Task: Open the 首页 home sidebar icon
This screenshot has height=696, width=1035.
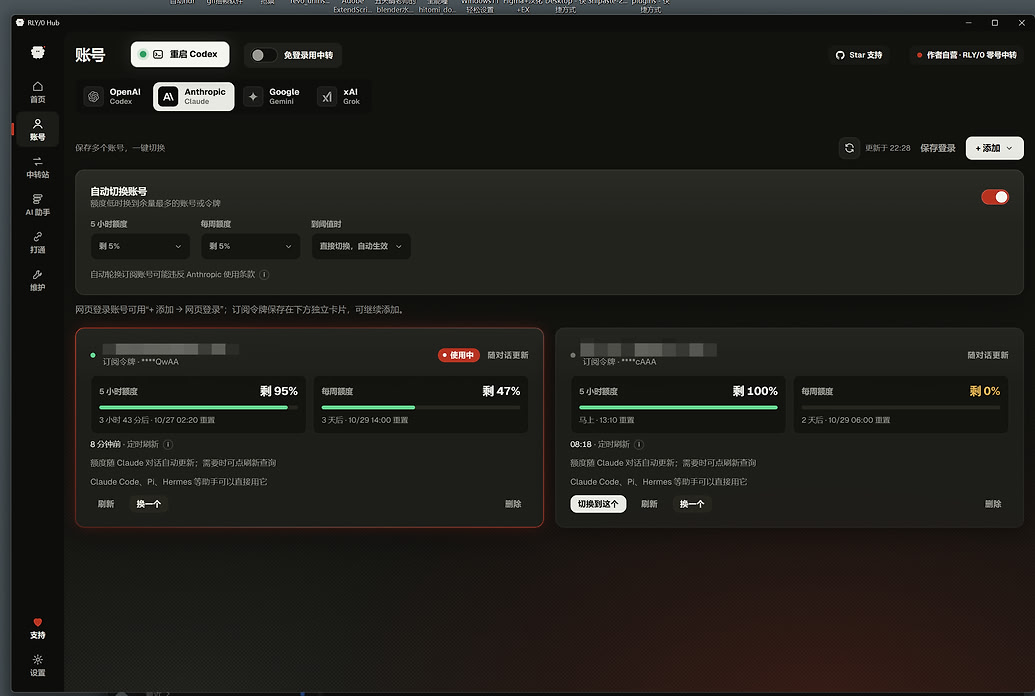Action: (x=38, y=91)
